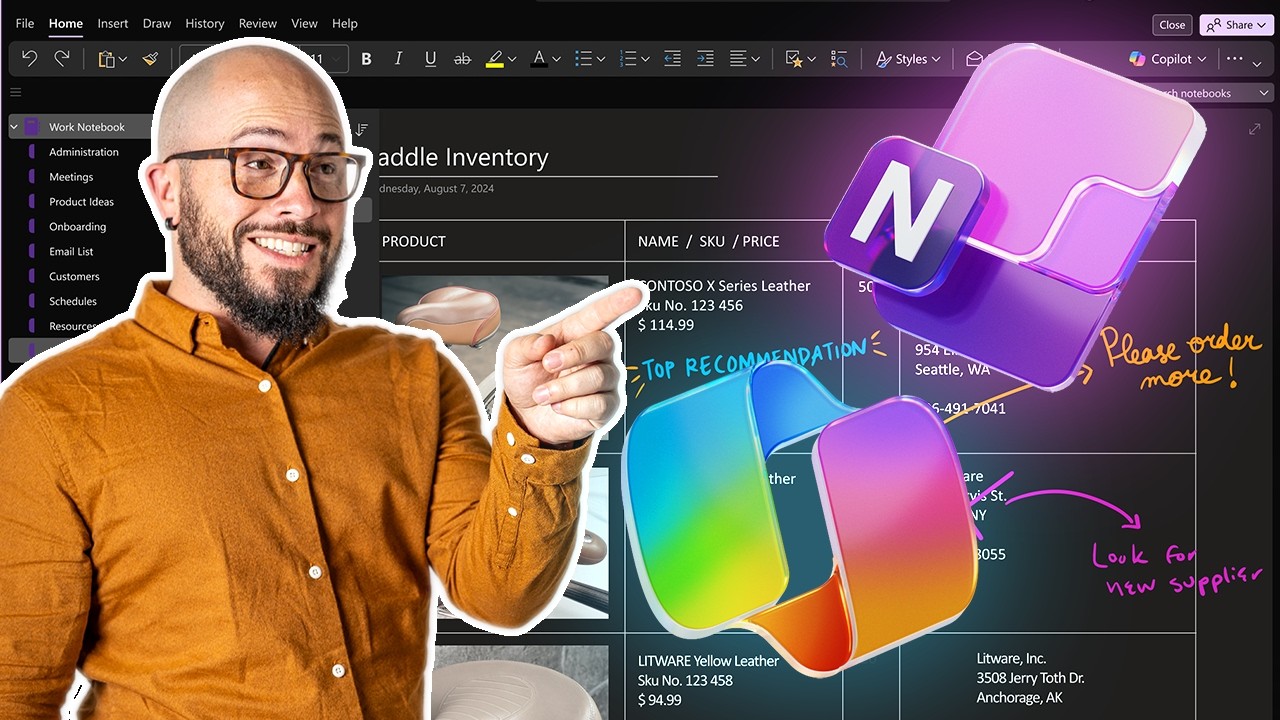Click the sort pages icon

[362, 129]
